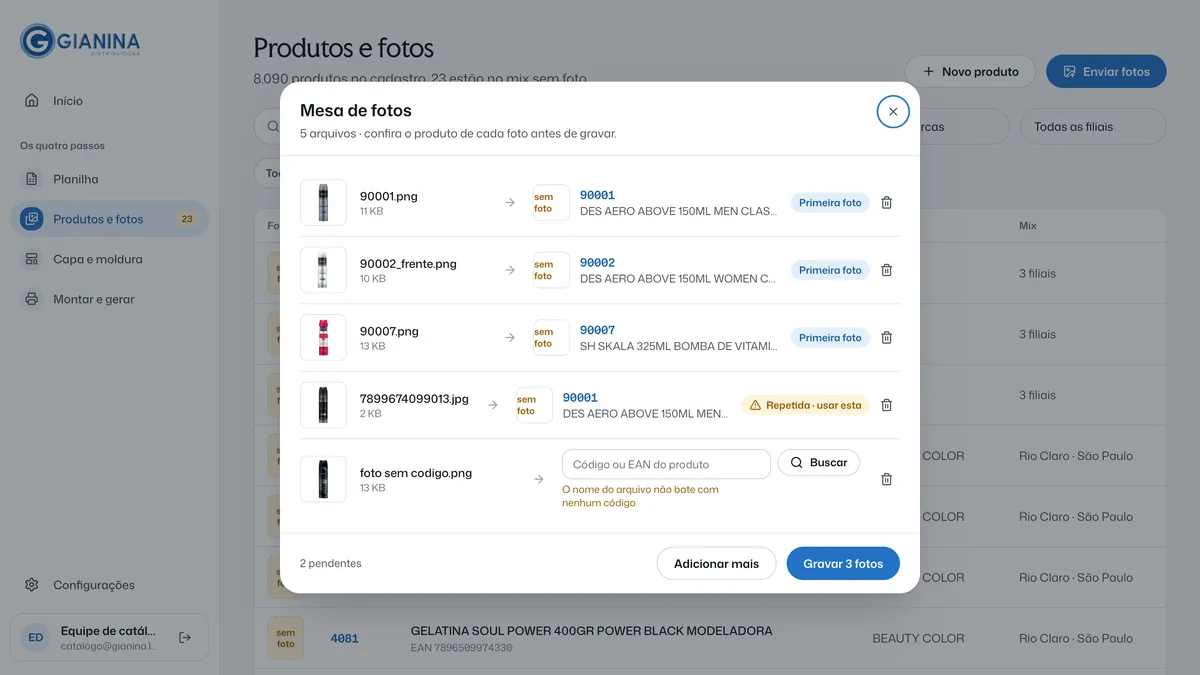Click GELATINA SOUL POWER 400GR product name
Screen dimensions: 1200x675
[591, 631]
